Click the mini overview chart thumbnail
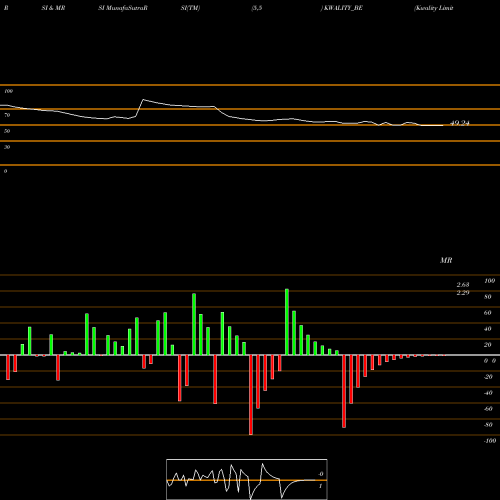 (x=247, y=479)
